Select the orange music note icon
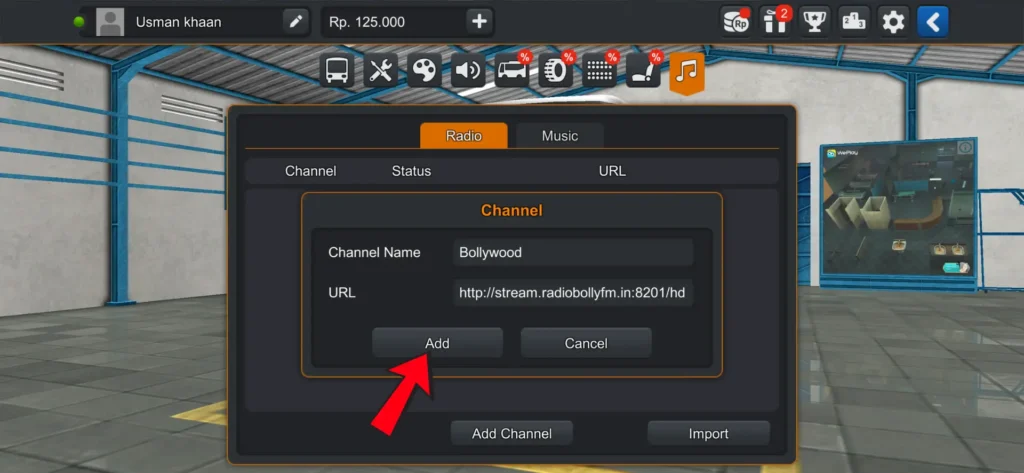Screen dimensions: 1024x473 click(x=687, y=73)
